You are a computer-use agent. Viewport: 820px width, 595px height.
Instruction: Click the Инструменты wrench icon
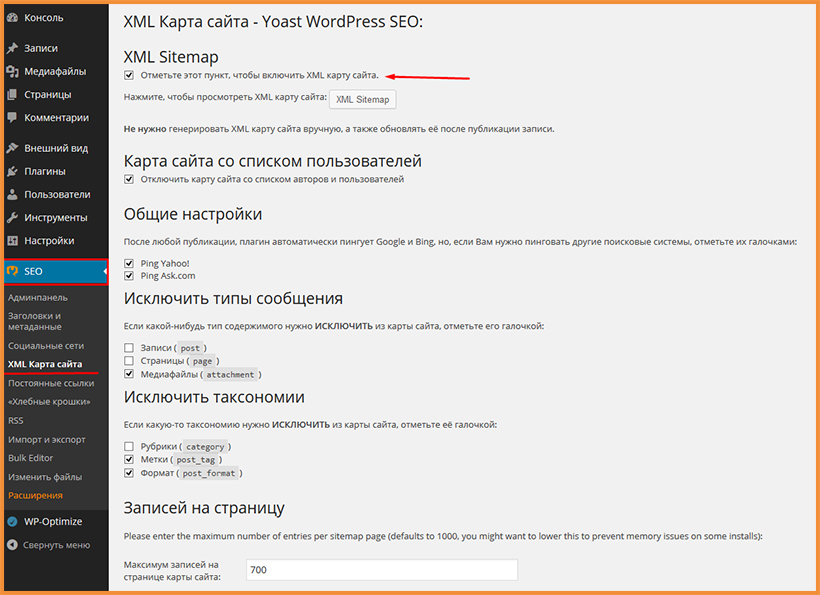tap(13, 218)
